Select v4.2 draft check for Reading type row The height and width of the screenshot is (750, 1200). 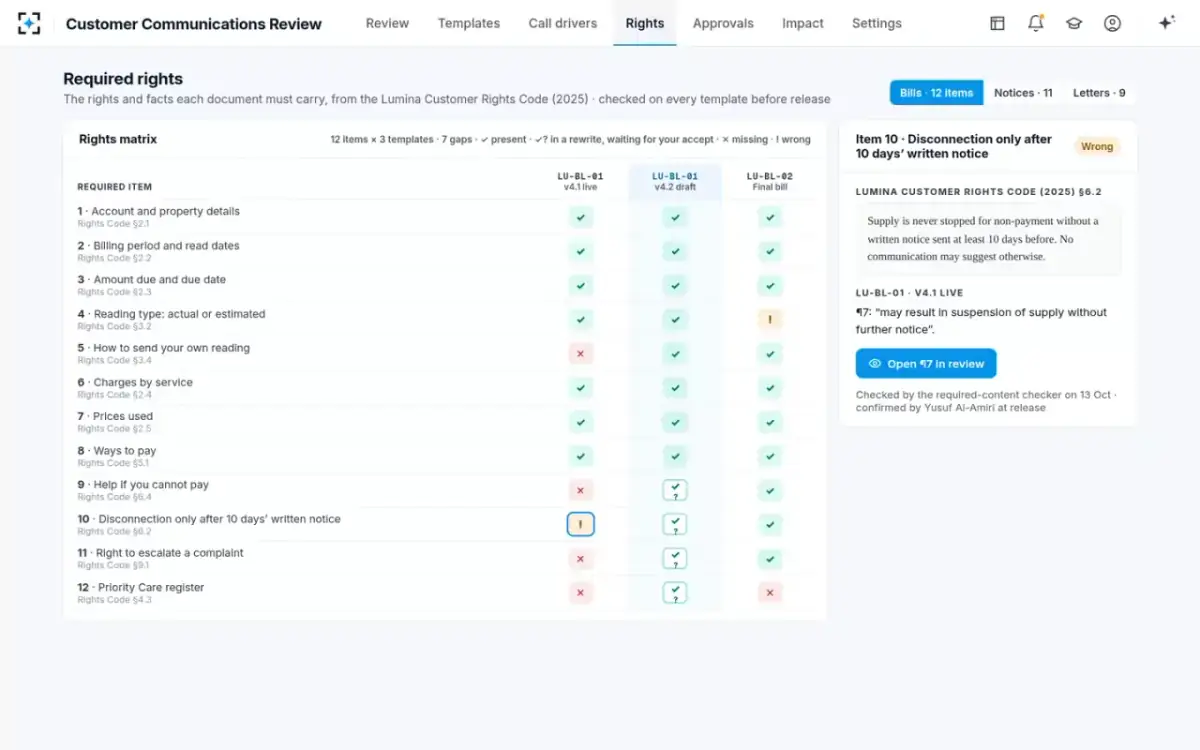pyautogui.click(x=675, y=319)
